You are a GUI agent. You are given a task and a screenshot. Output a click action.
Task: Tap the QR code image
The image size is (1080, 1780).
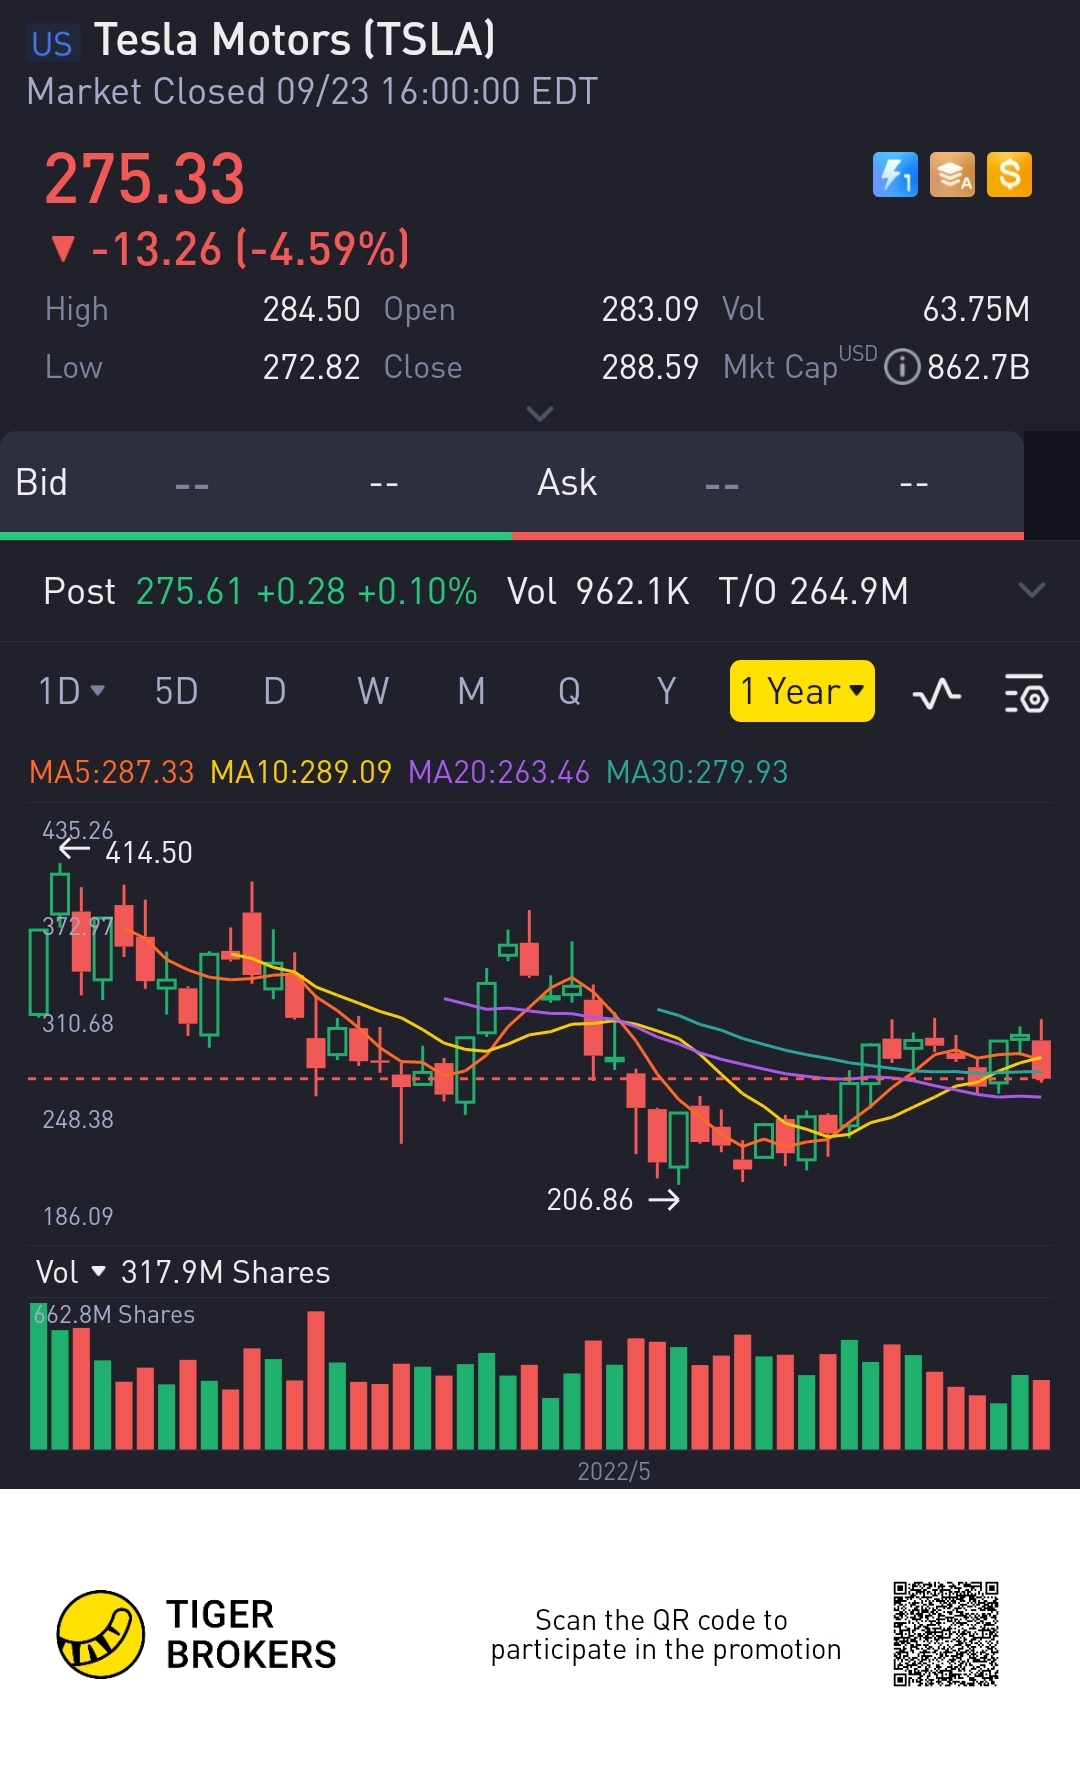[946, 1634]
